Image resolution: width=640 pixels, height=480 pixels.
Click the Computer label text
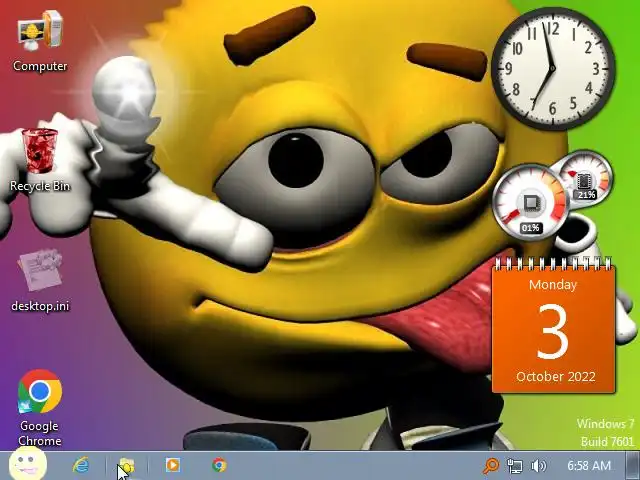tap(40, 66)
